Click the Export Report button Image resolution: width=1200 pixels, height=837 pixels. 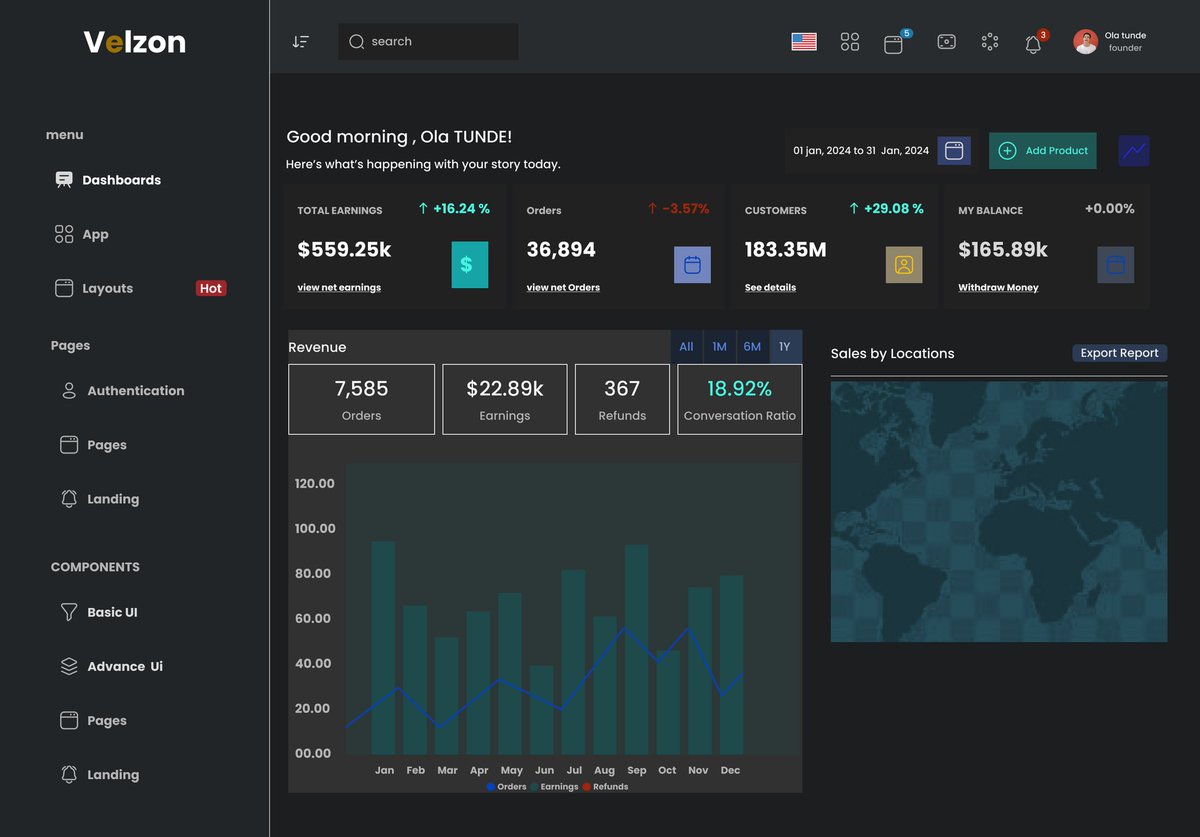click(x=1119, y=353)
